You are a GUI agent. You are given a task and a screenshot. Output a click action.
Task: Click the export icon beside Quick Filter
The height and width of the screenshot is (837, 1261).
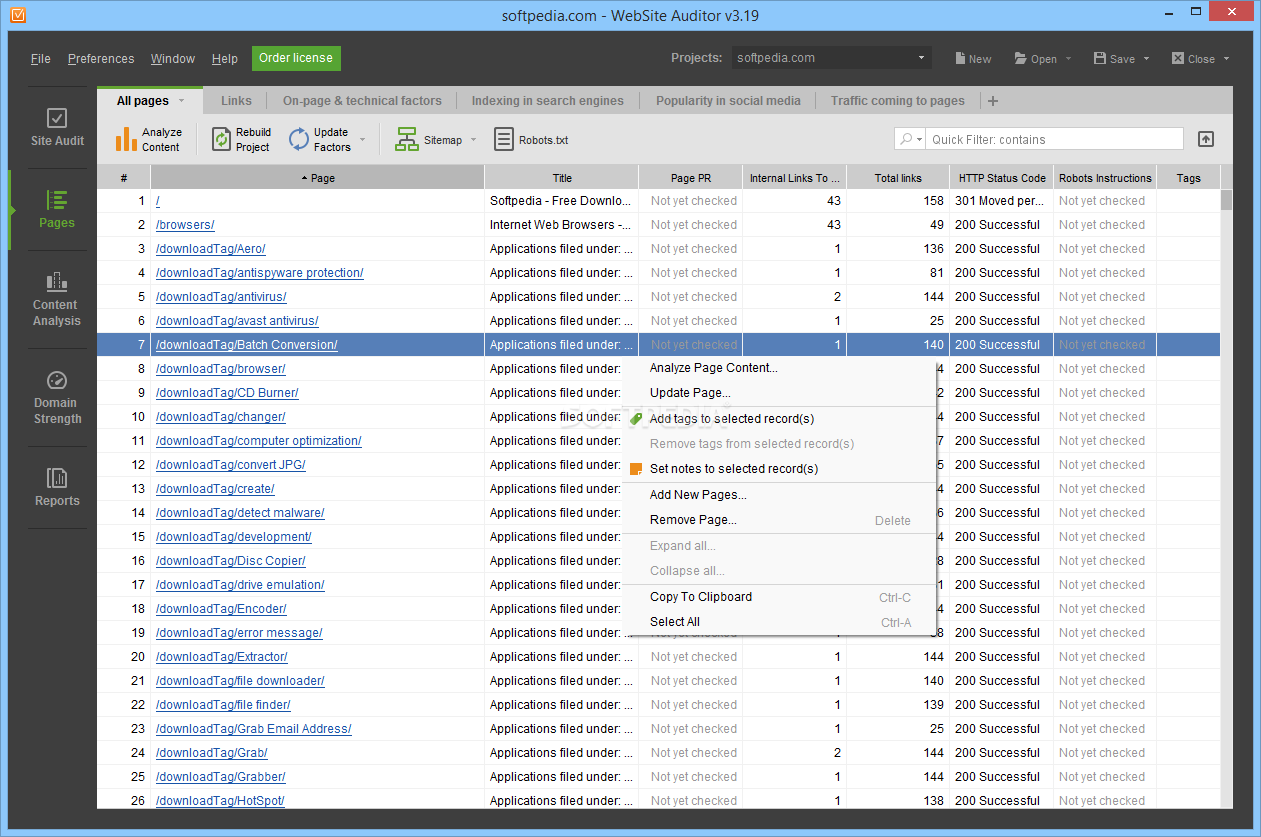point(1206,139)
